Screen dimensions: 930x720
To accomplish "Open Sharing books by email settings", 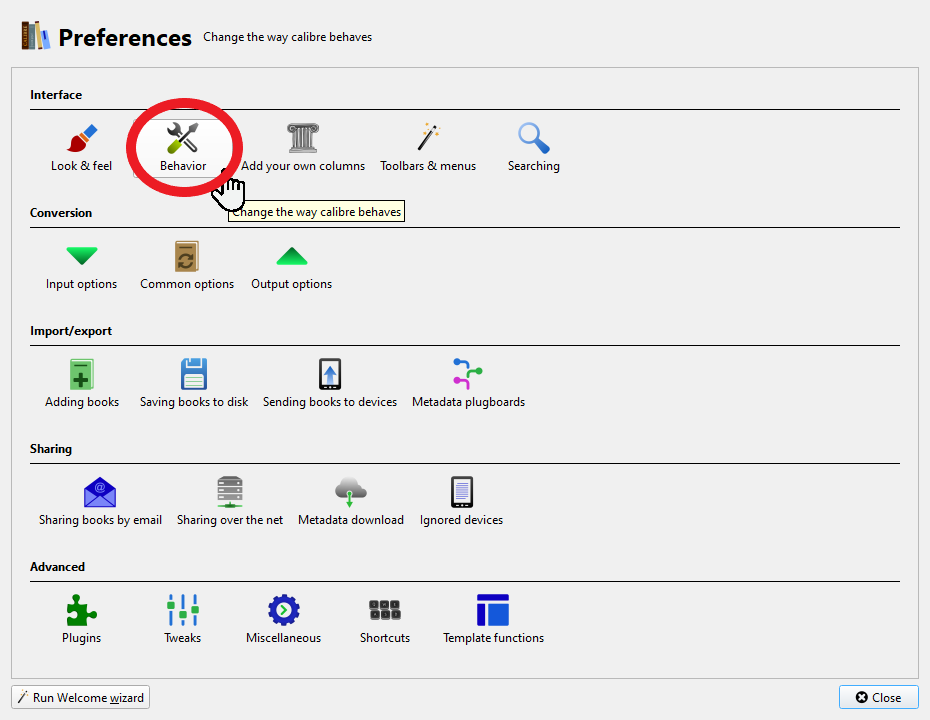I will [100, 502].
